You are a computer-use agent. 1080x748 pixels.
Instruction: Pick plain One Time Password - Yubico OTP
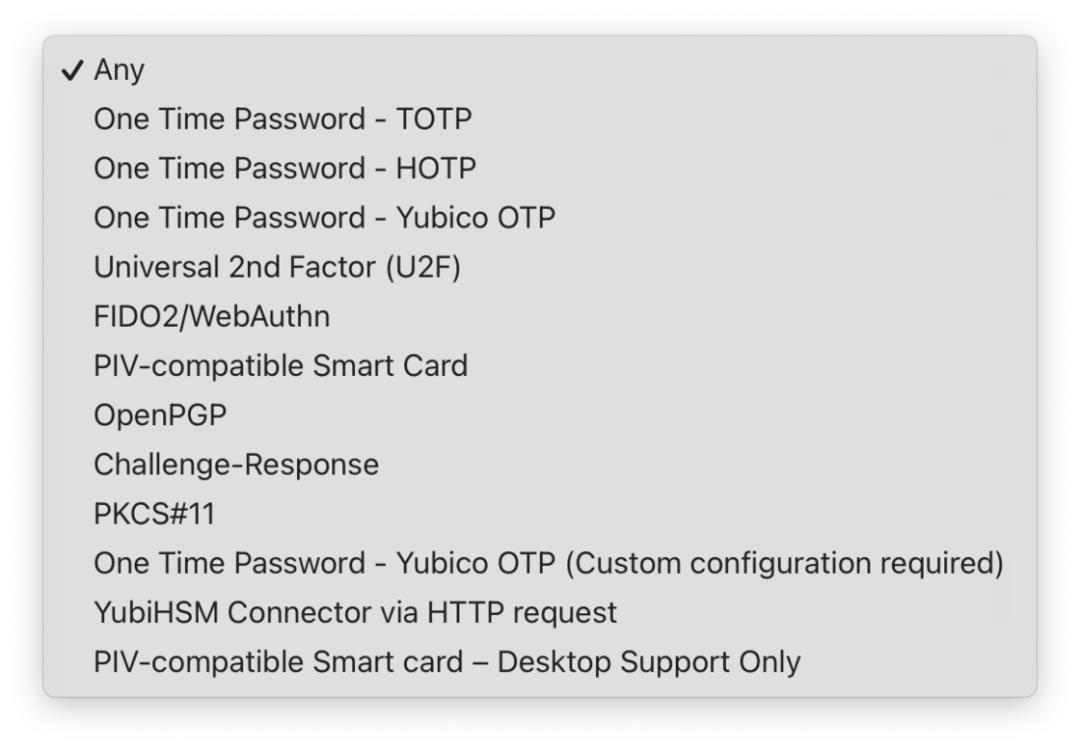click(324, 218)
